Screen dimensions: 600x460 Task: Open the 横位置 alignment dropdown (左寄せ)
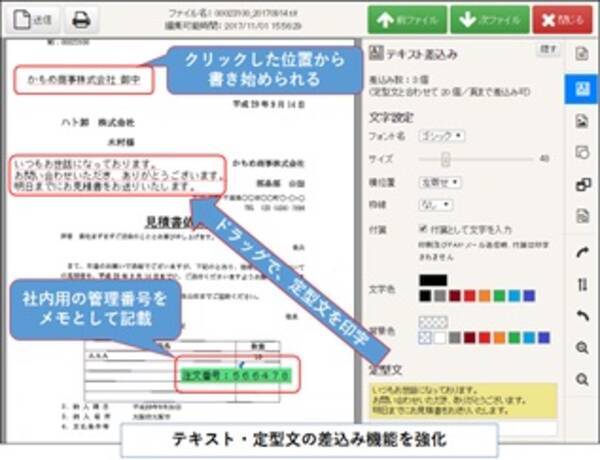(440, 183)
